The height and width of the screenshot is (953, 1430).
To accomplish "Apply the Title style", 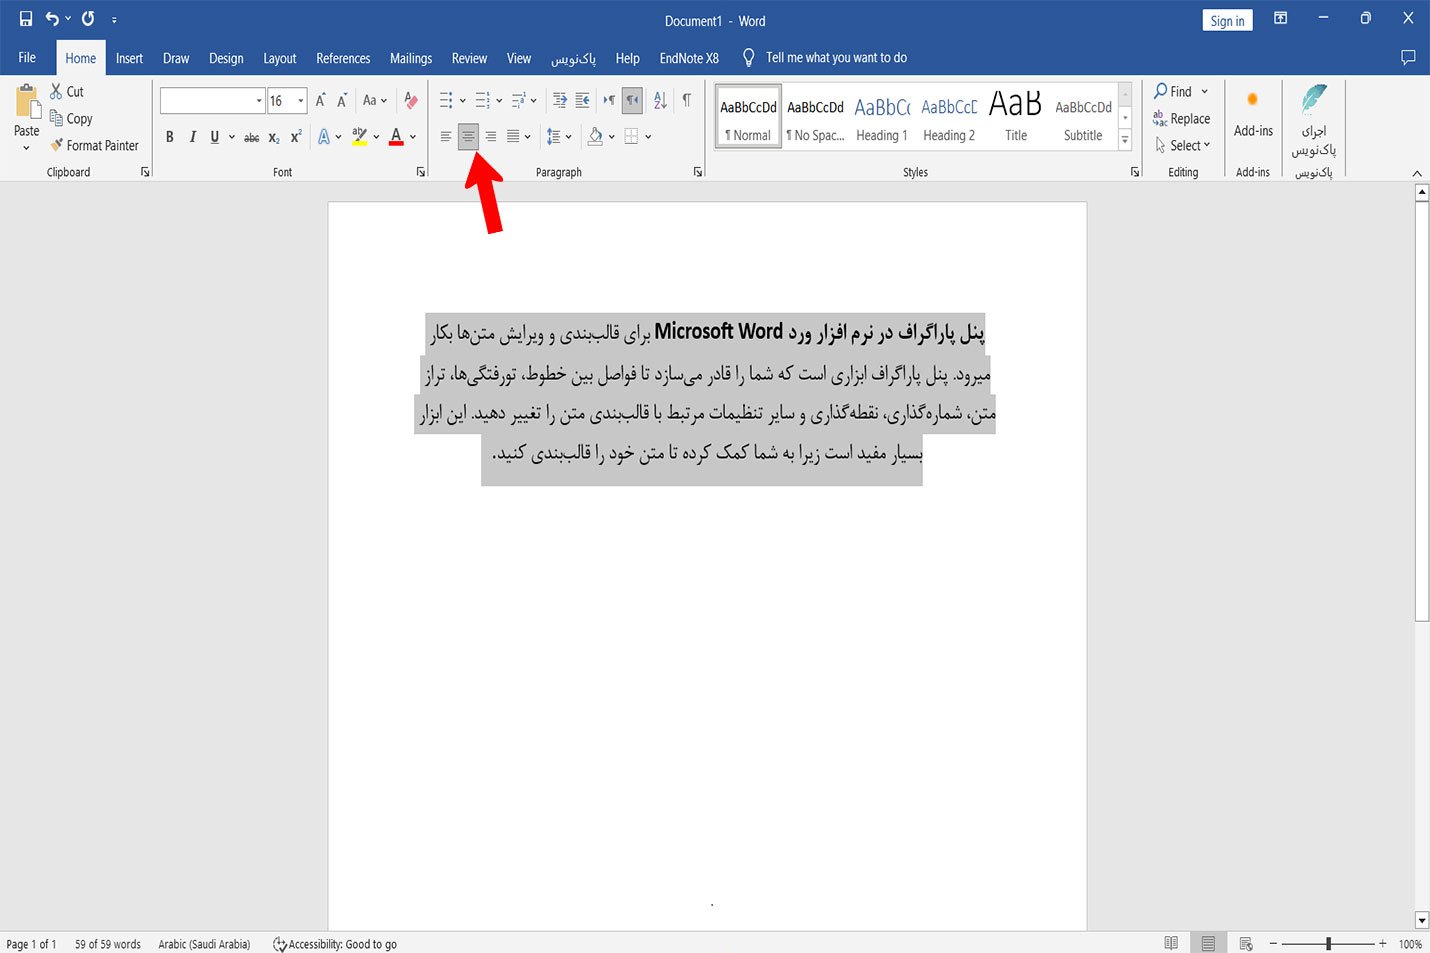I will [1016, 117].
